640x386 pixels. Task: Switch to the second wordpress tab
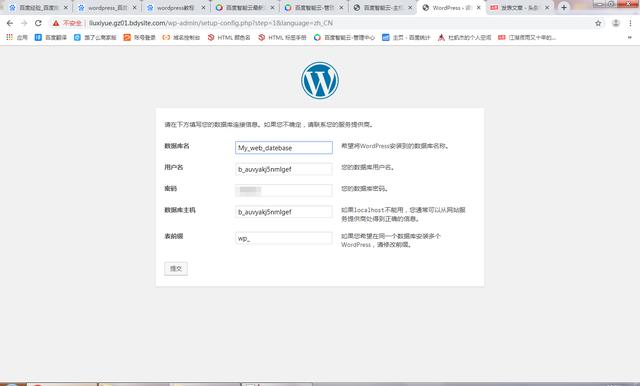176,7
